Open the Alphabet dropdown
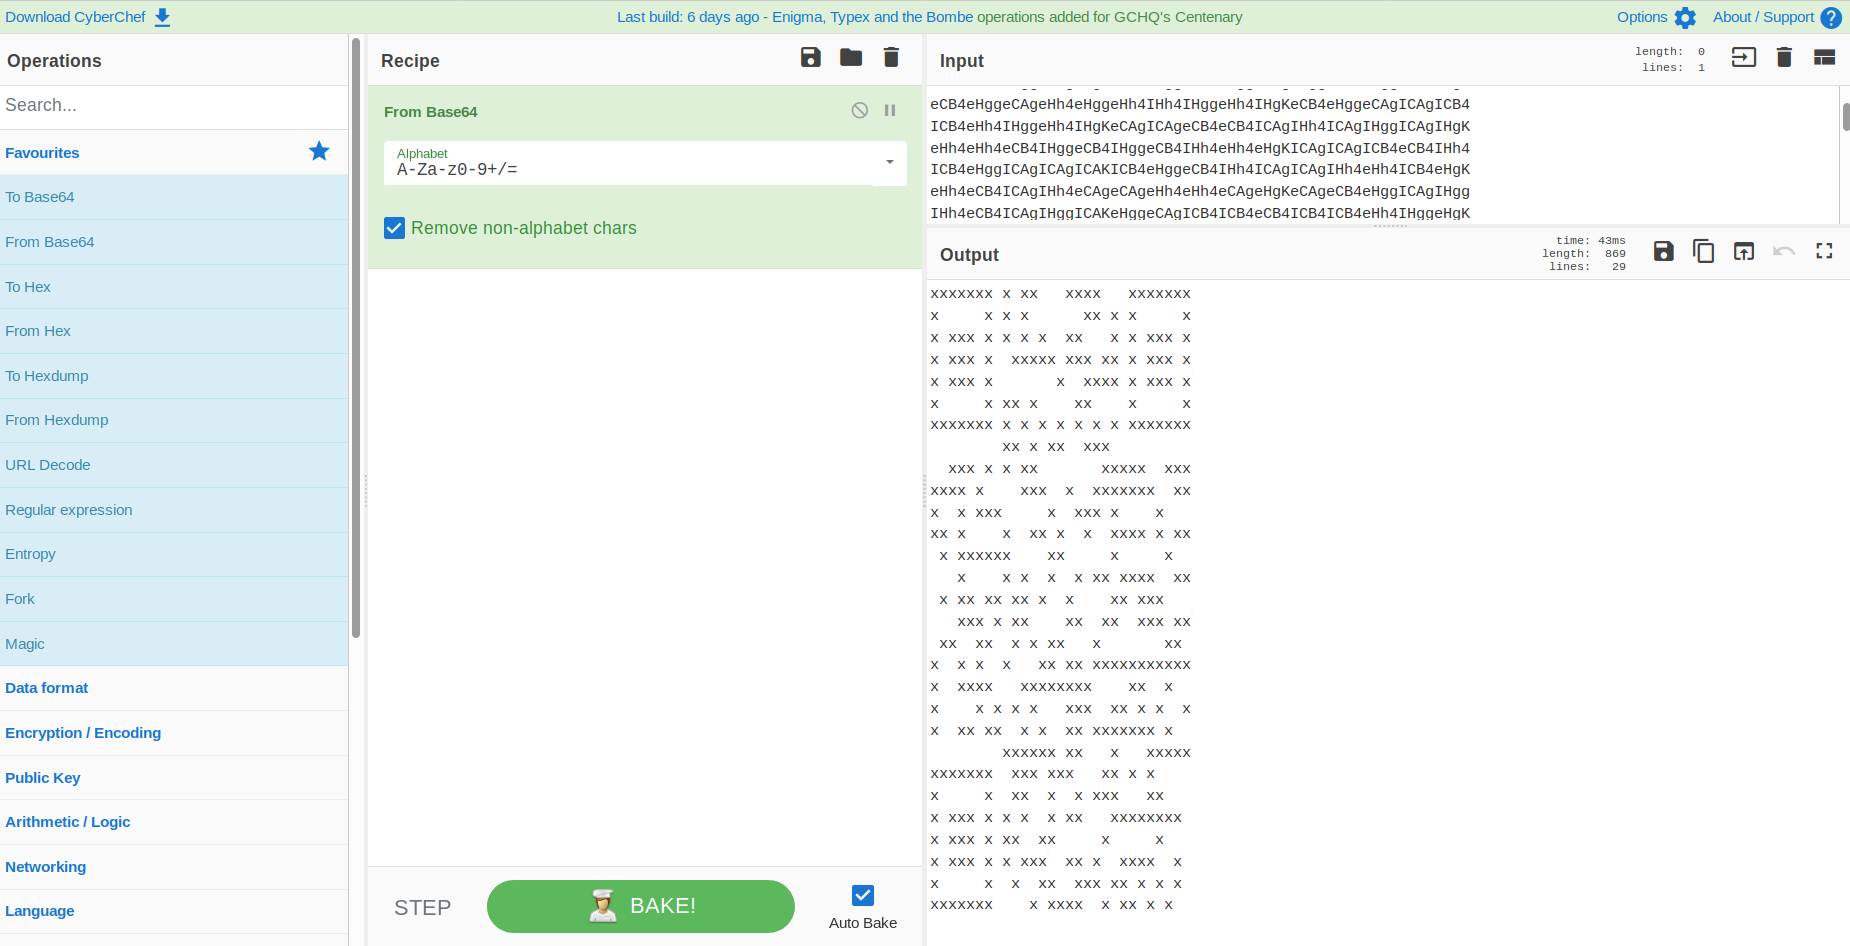Viewport: 1850px width, 946px height. 889,163
